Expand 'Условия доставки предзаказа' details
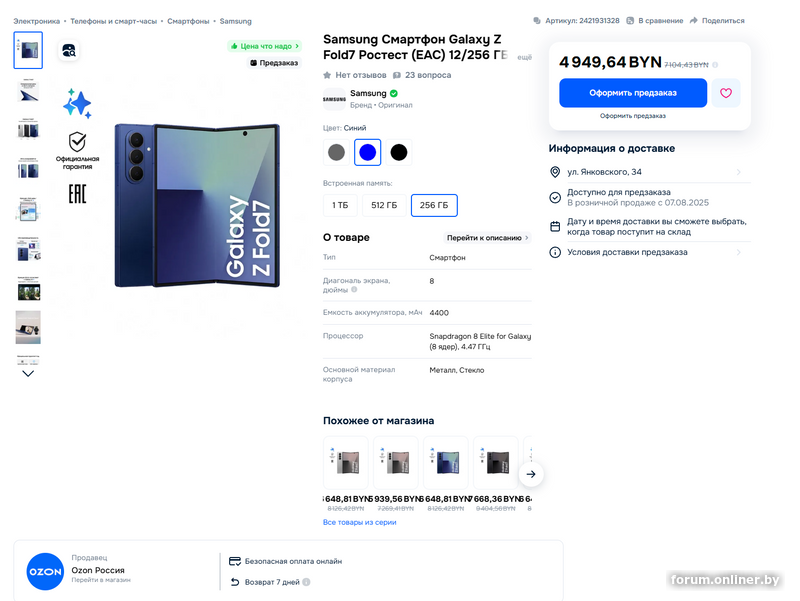Viewport: 800px width, 601px height. (x=738, y=252)
